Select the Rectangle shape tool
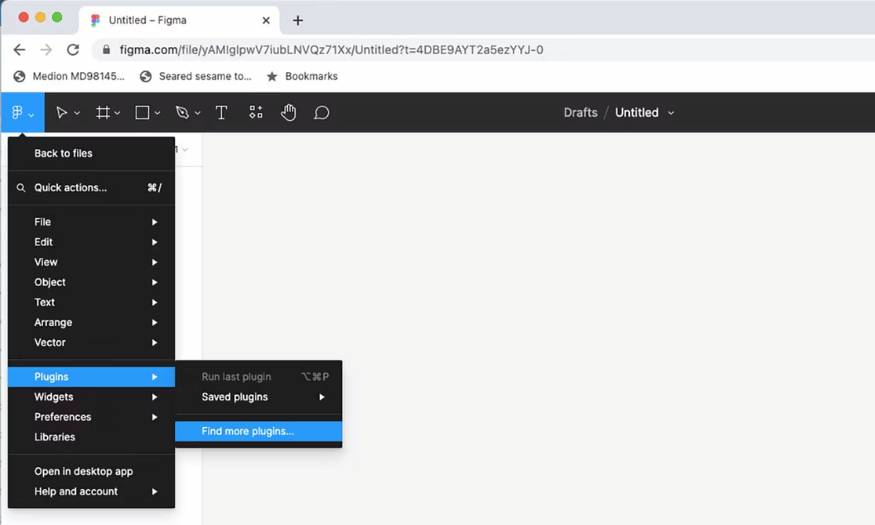875x525 pixels. point(142,113)
